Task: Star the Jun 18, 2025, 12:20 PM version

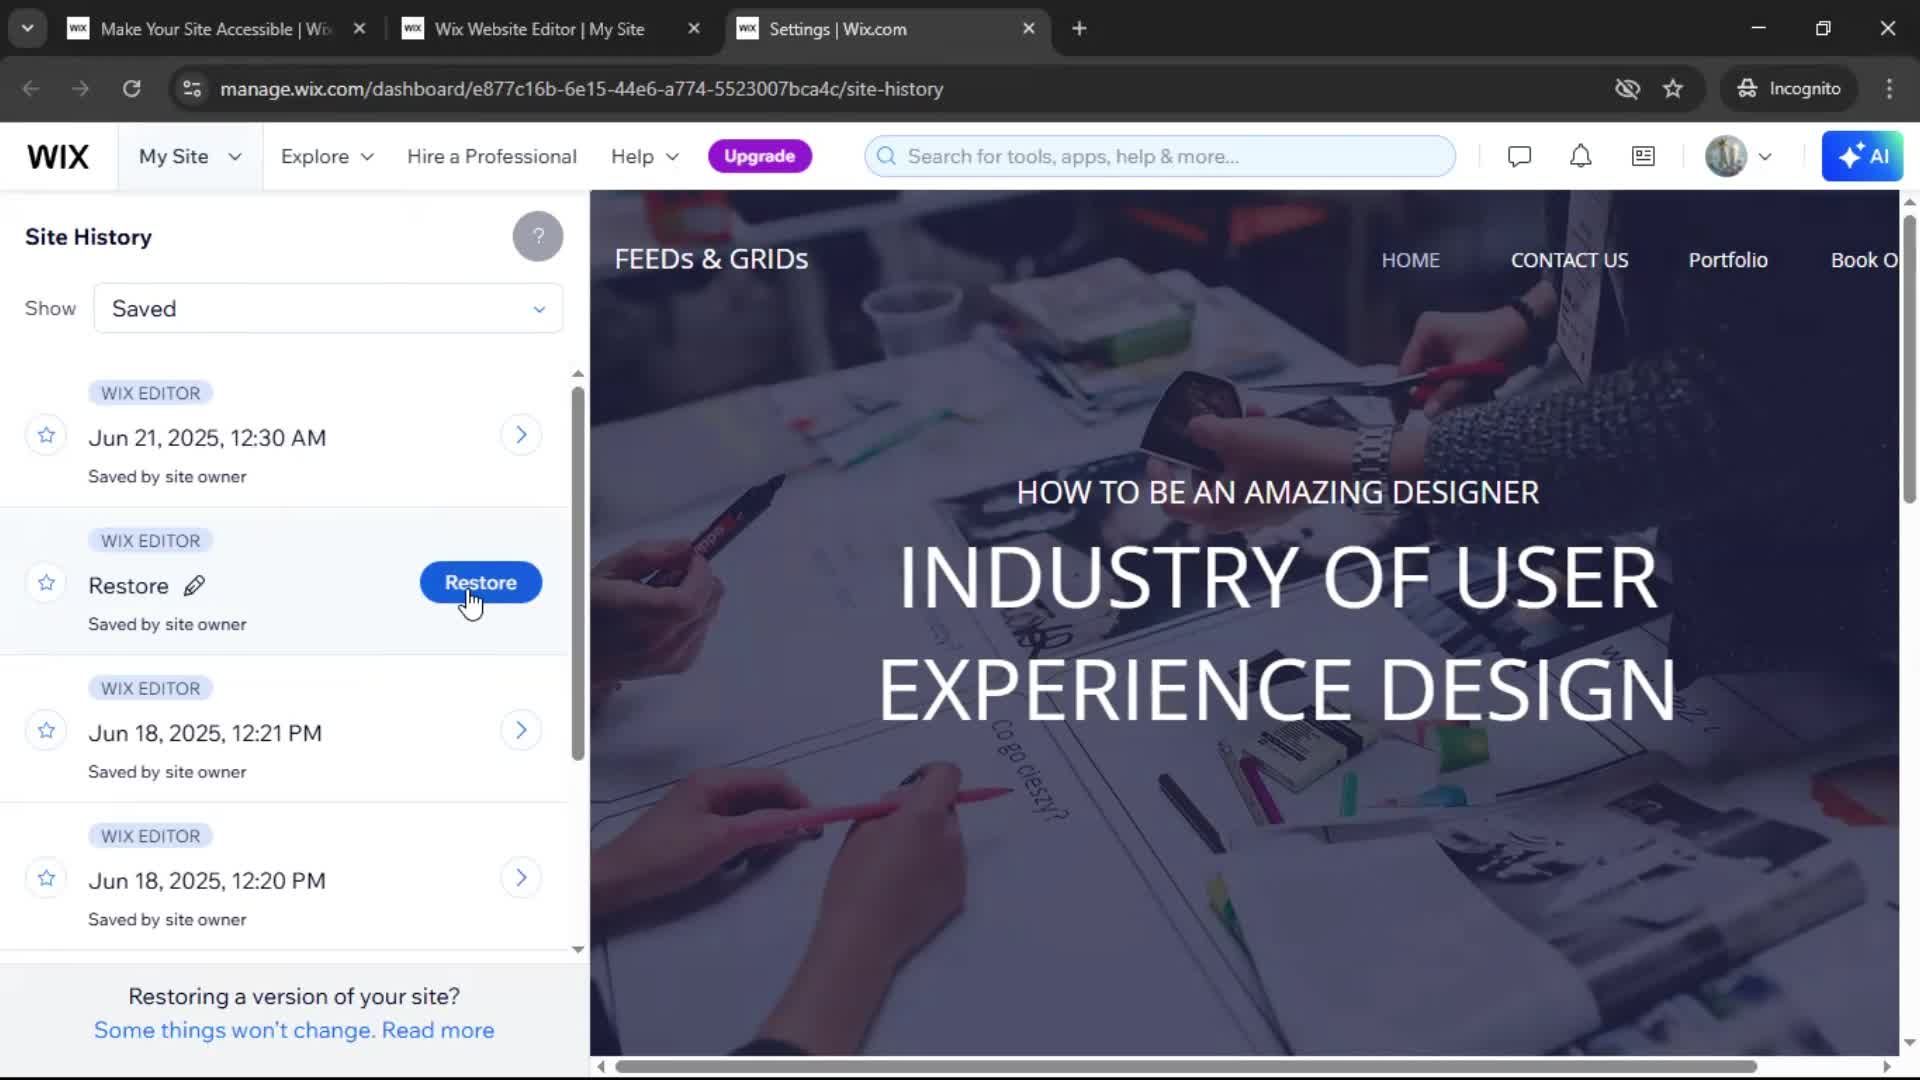Action: point(46,878)
